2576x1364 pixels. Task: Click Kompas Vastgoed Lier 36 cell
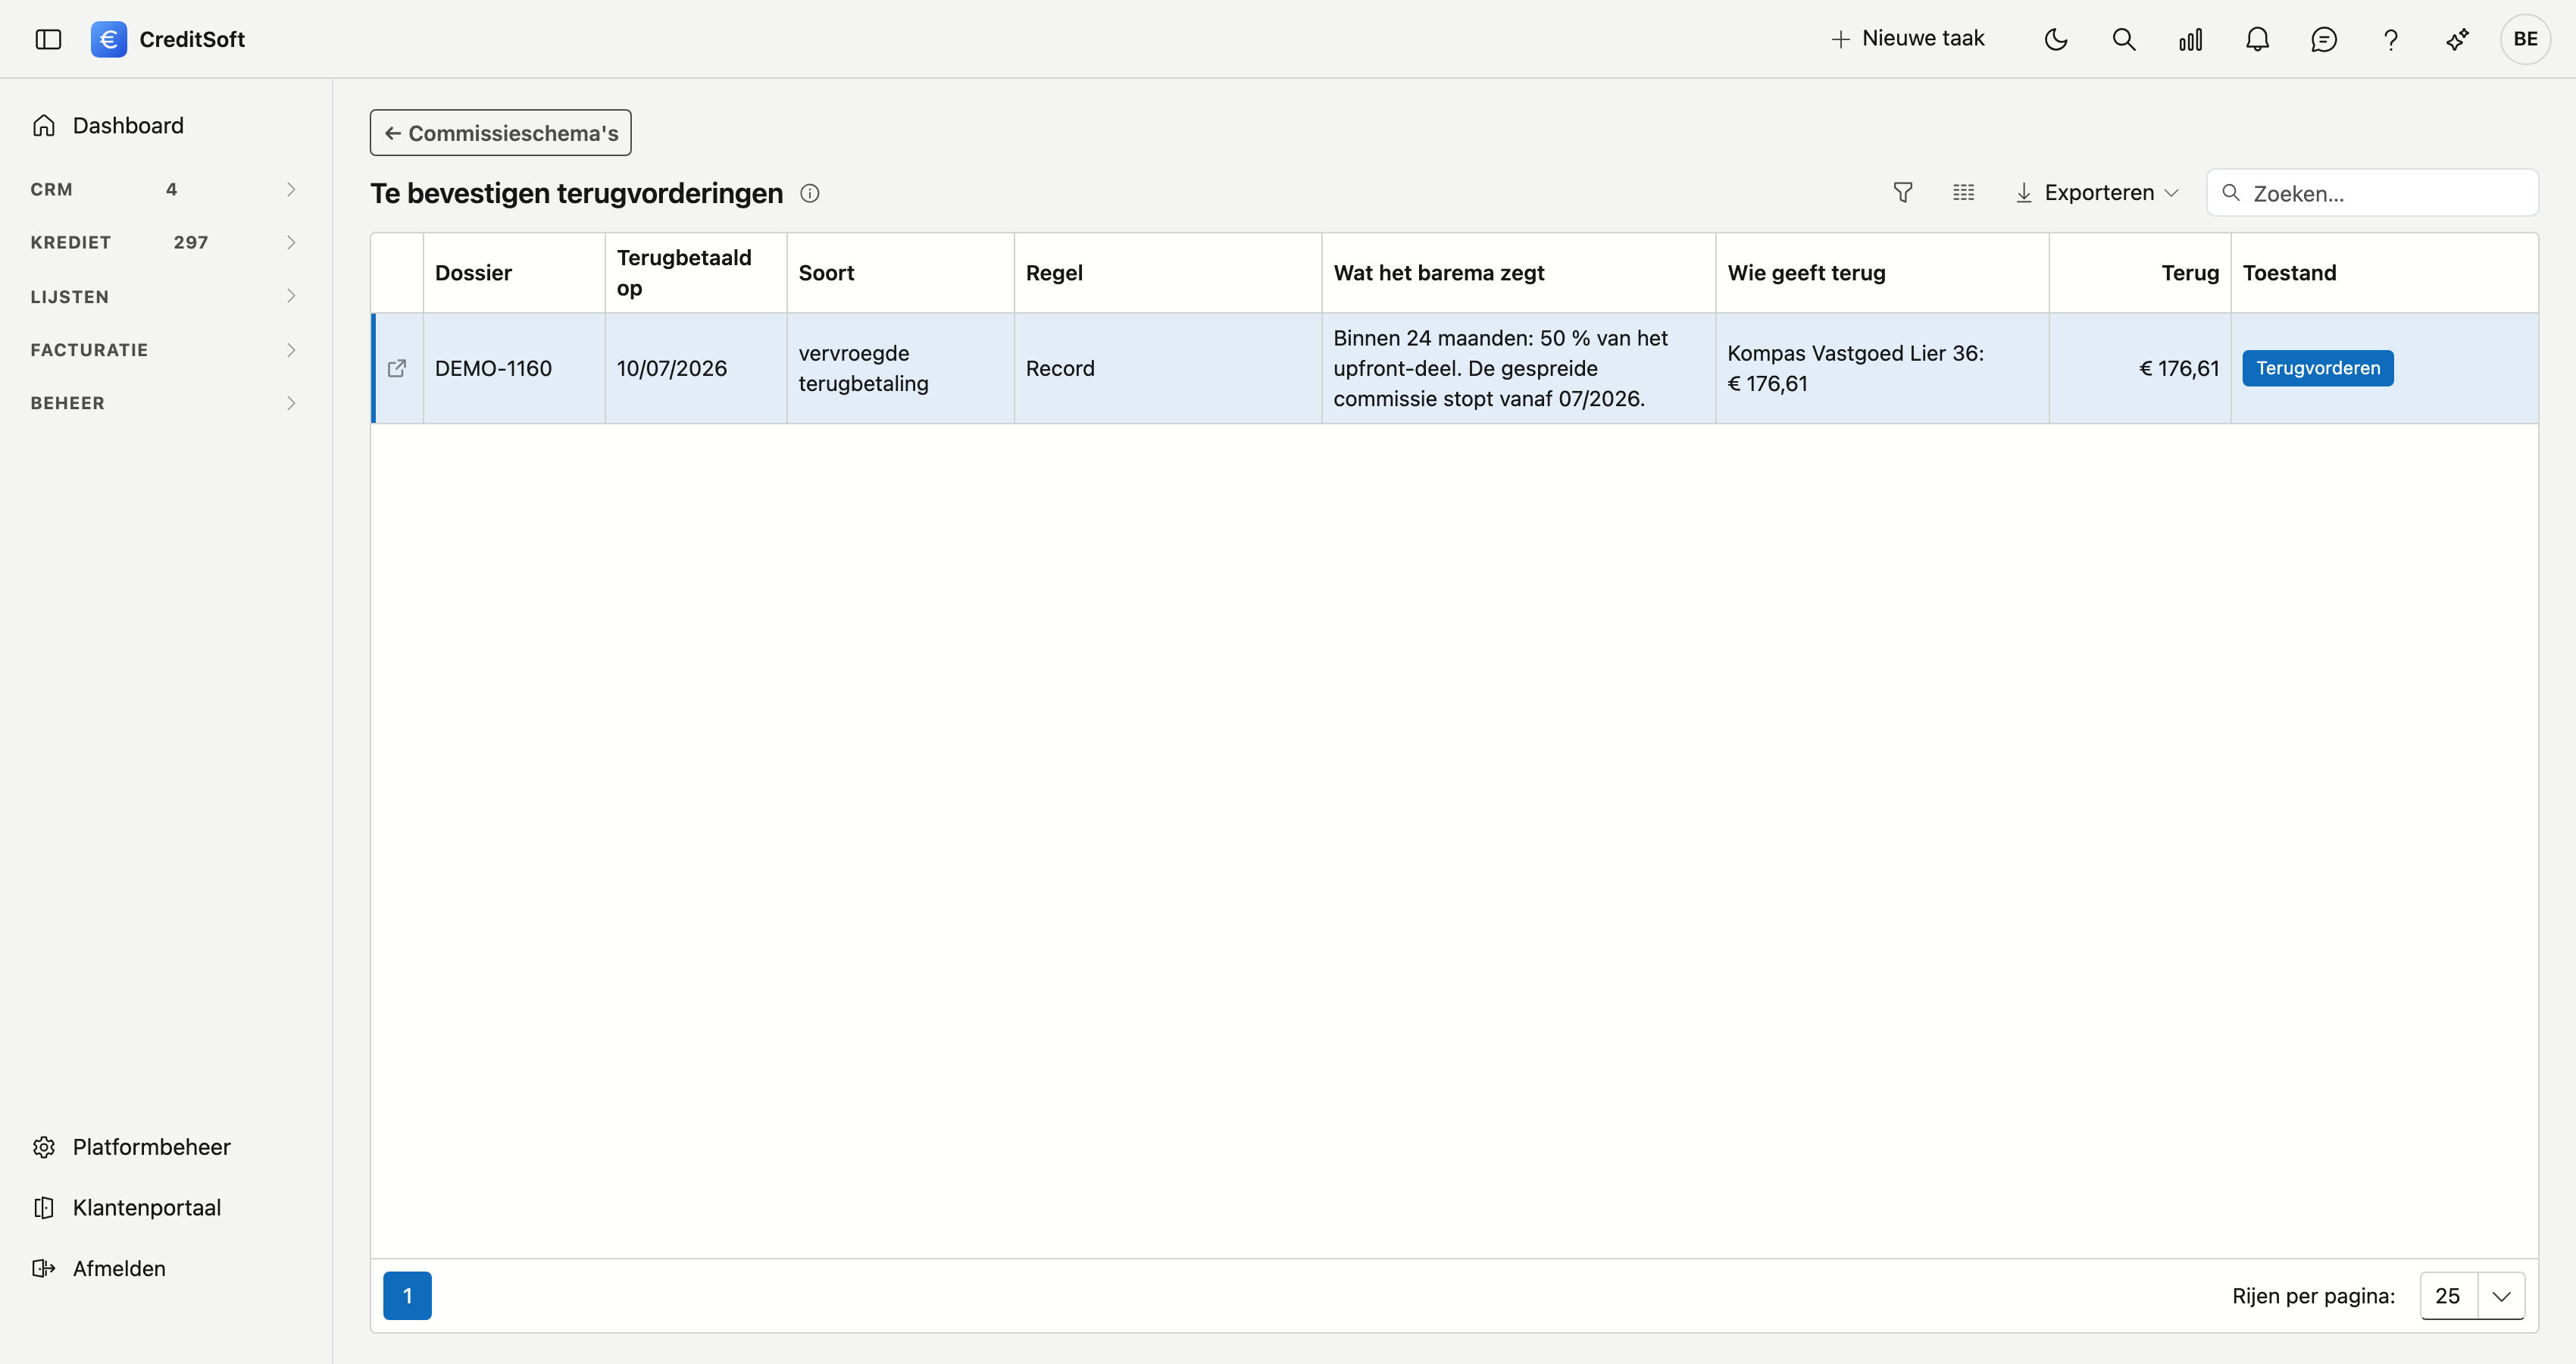[x=1883, y=368]
